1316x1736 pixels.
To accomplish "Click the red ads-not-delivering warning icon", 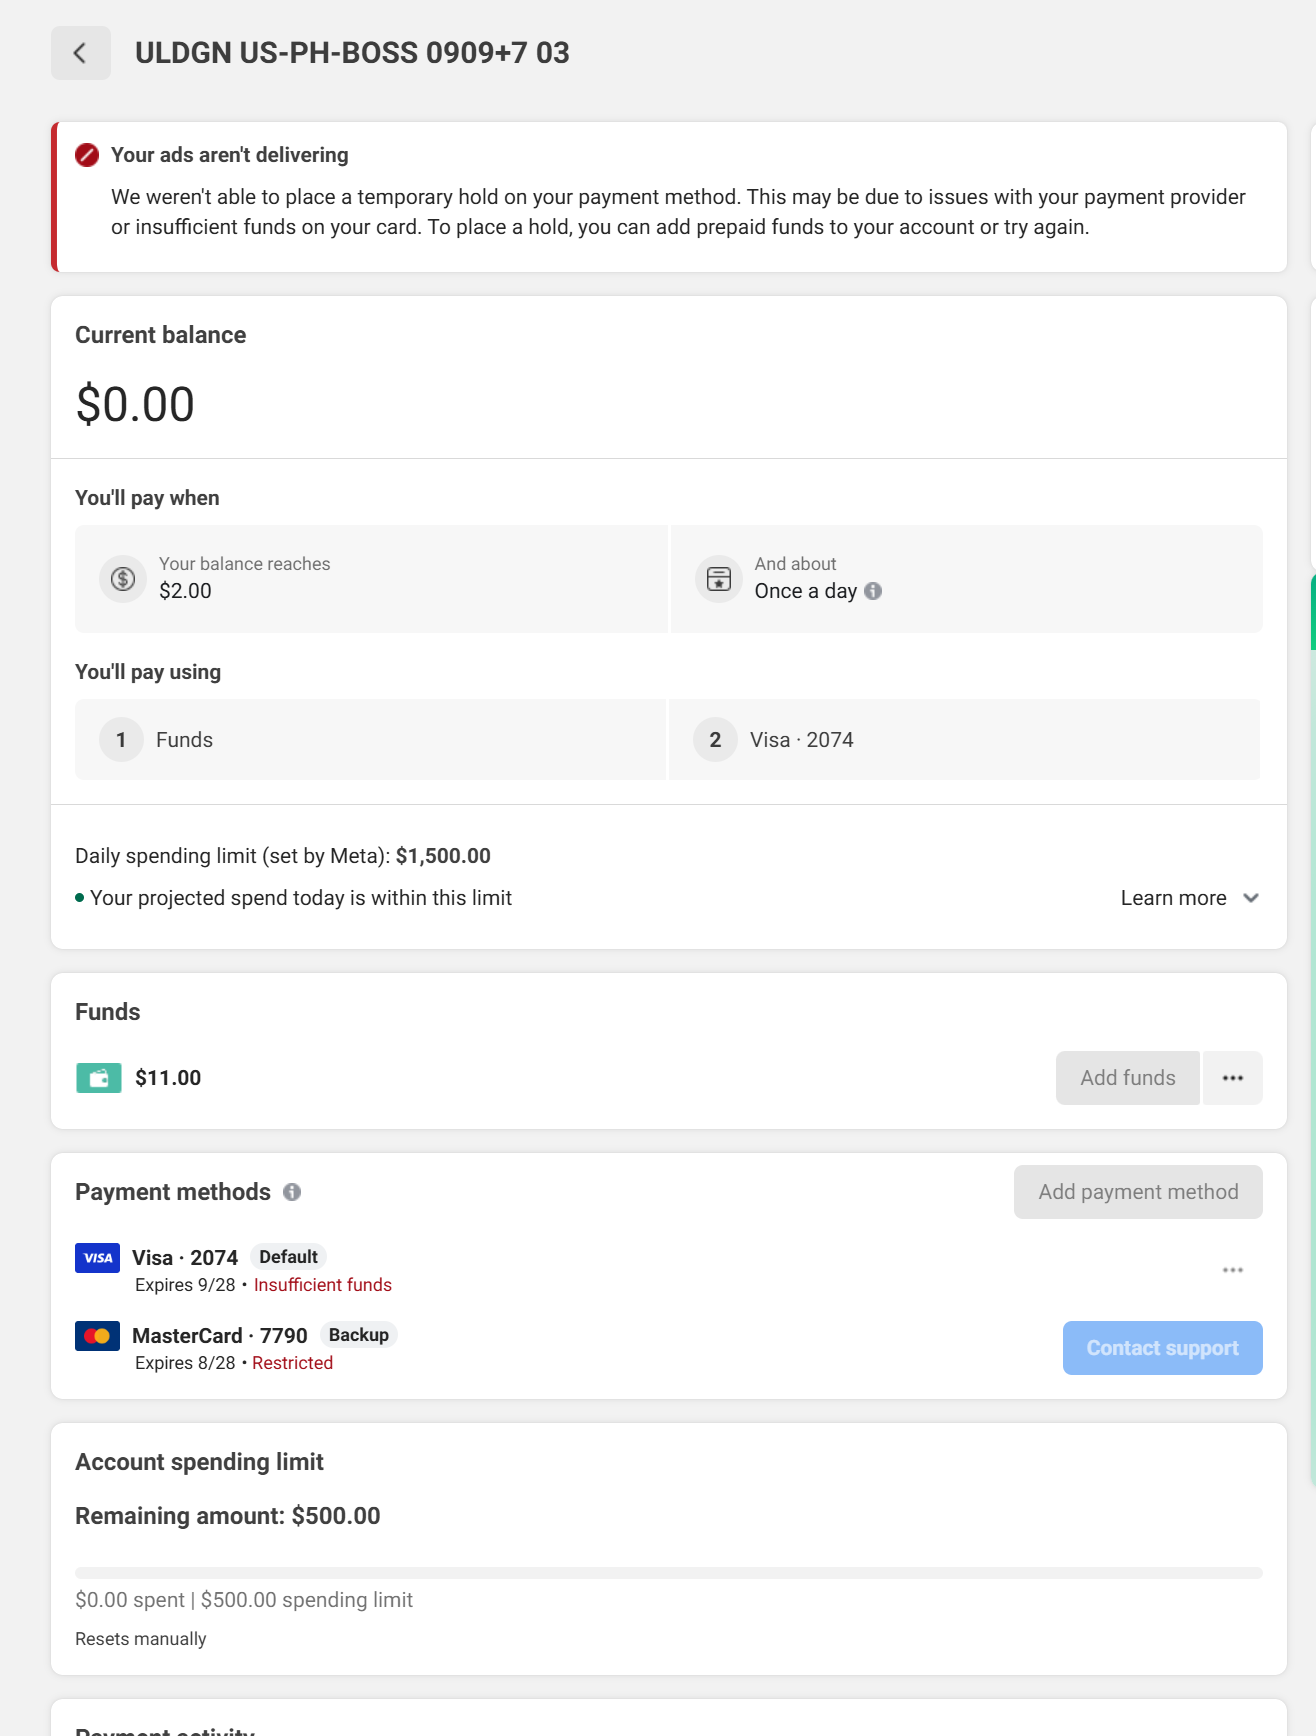I will (87, 155).
